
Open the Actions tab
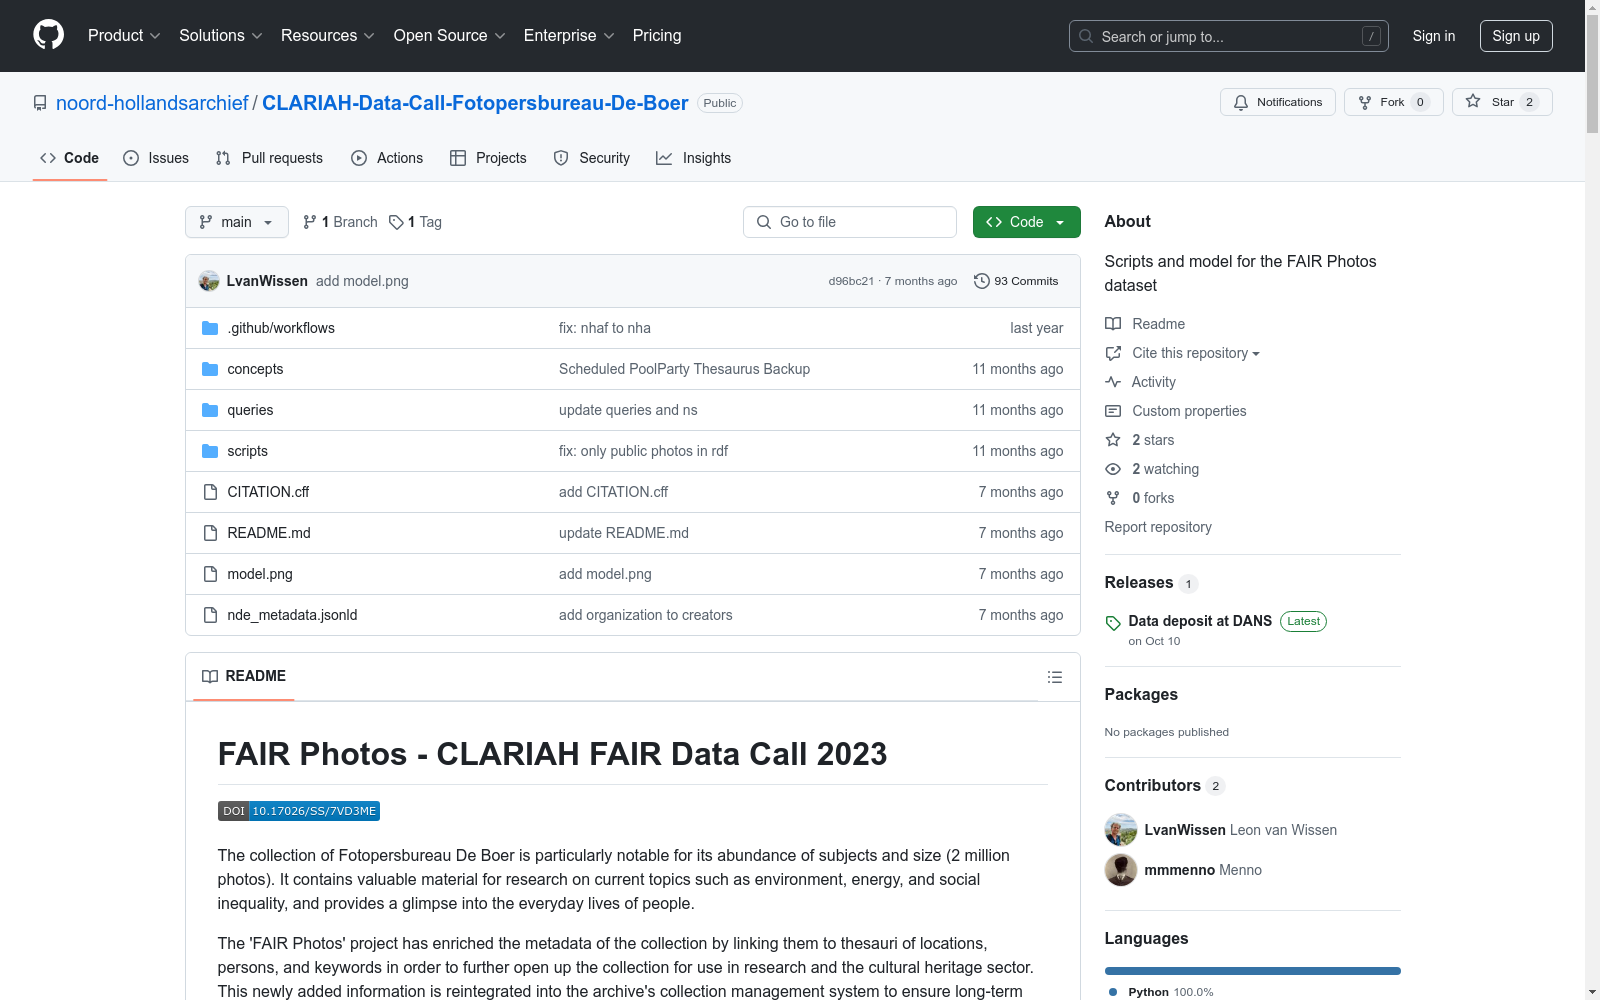pos(387,158)
